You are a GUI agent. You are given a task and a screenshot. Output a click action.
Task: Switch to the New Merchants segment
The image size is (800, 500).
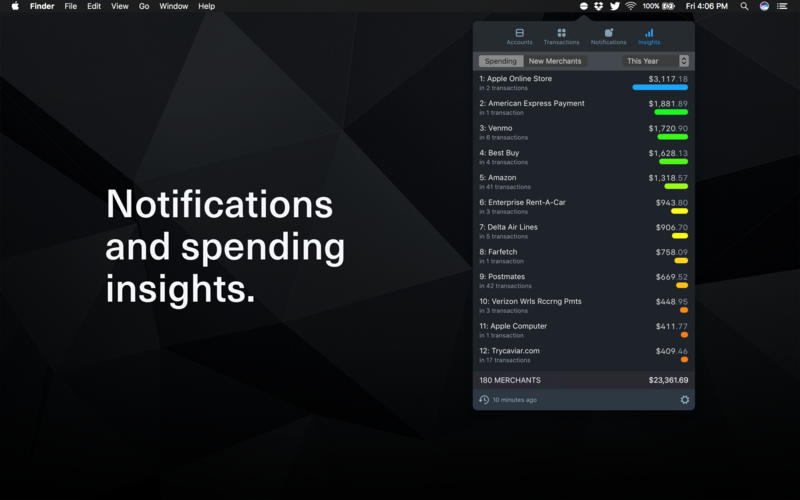[555, 61]
